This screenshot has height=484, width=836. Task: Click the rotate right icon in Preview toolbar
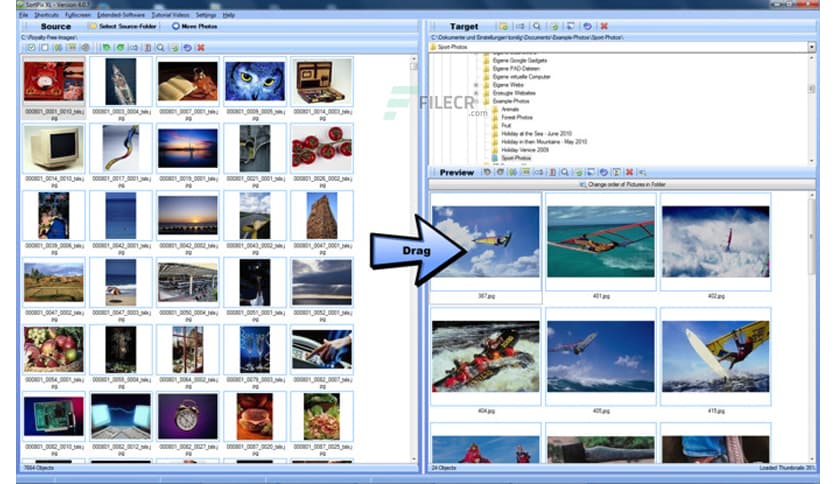(x=500, y=172)
